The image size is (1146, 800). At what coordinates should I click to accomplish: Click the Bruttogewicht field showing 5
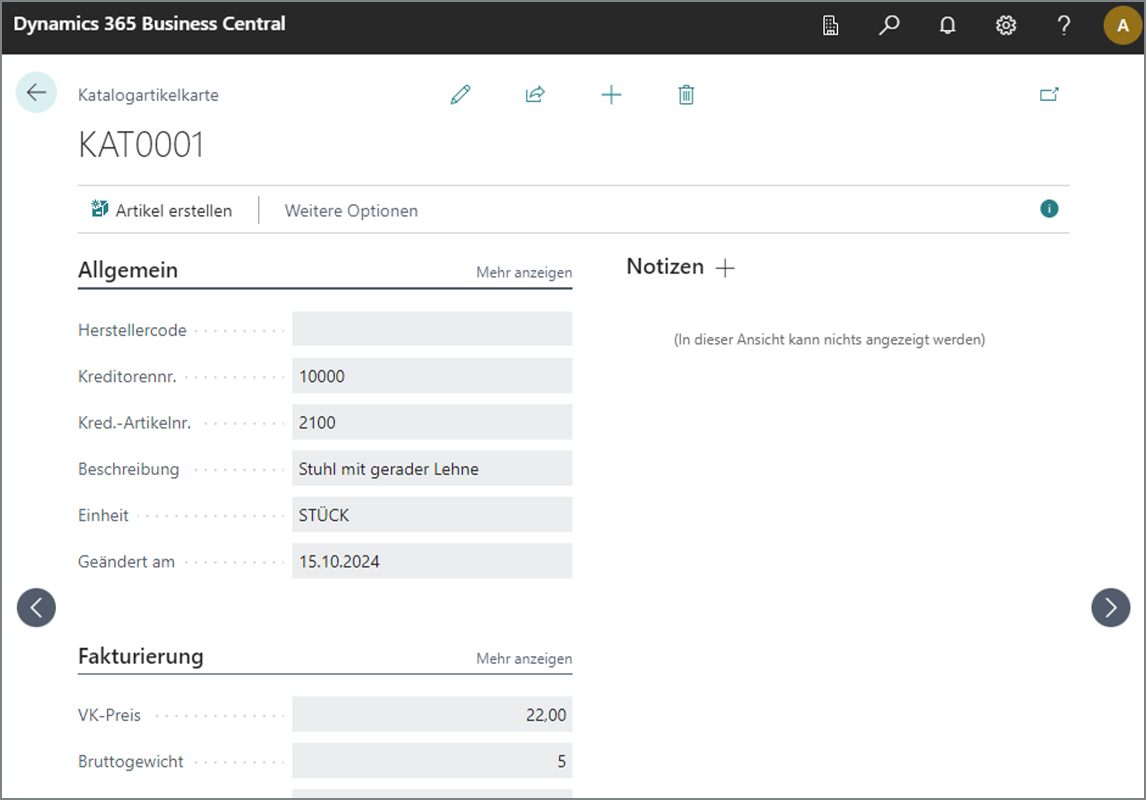(x=432, y=761)
